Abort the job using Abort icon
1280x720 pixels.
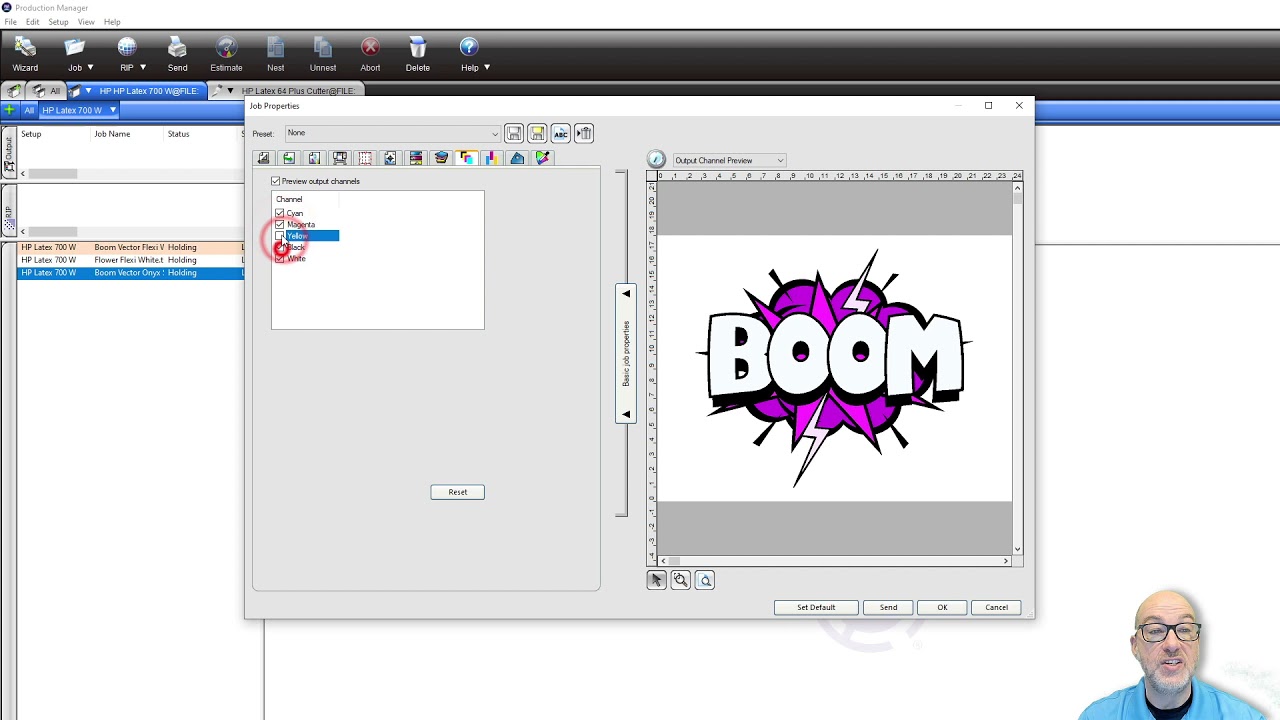click(x=370, y=54)
